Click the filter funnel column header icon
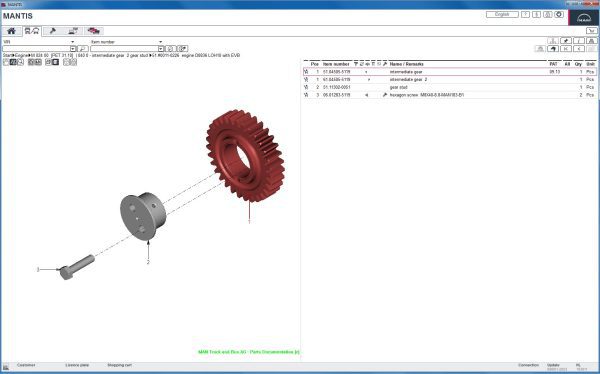 point(356,64)
